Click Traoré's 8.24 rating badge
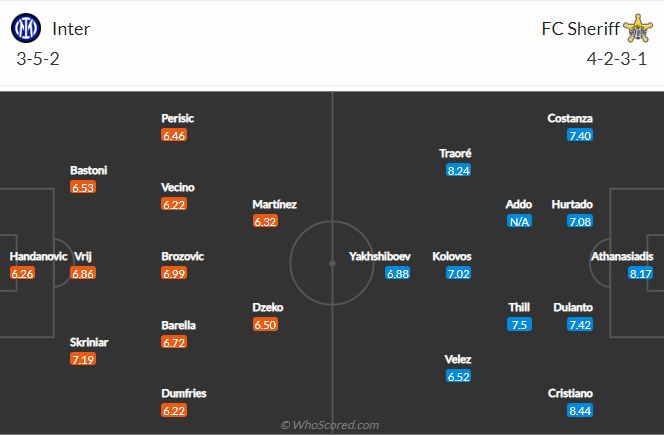Screen dimensions: 664x435 pyautogui.click(x=458, y=170)
